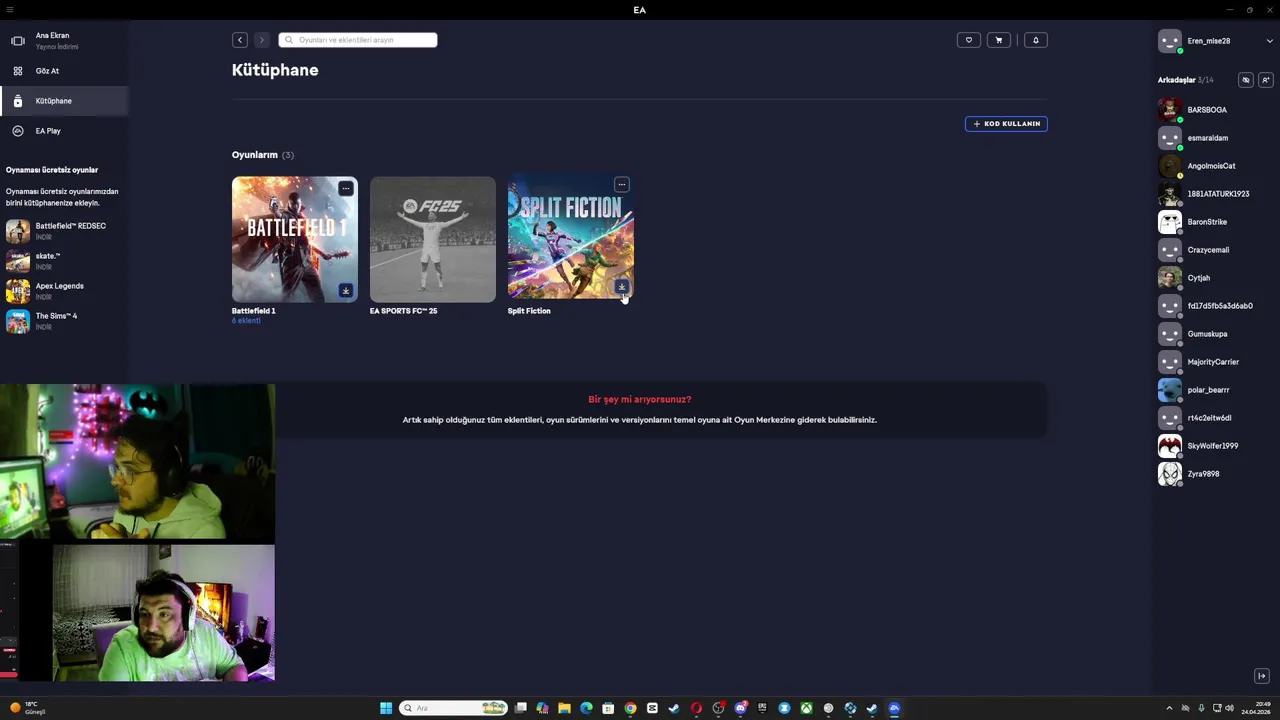Open friend MajorityCarrier
1280x720 pixels.
[1215, 362]
